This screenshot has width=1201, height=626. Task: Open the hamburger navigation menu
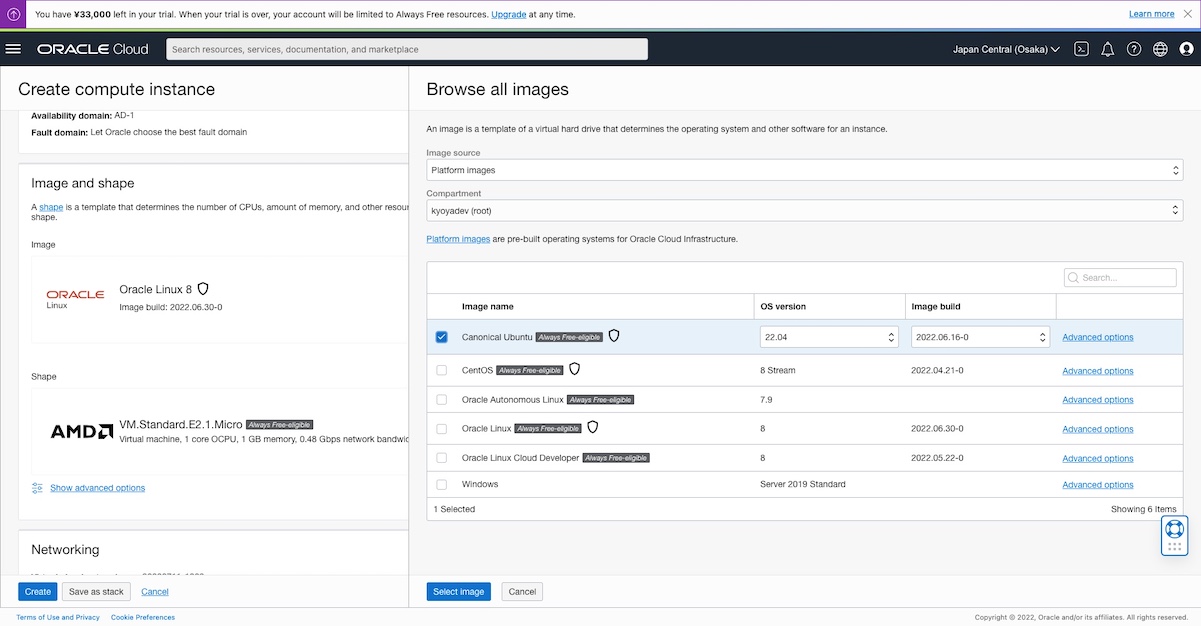tap(13, 49)
